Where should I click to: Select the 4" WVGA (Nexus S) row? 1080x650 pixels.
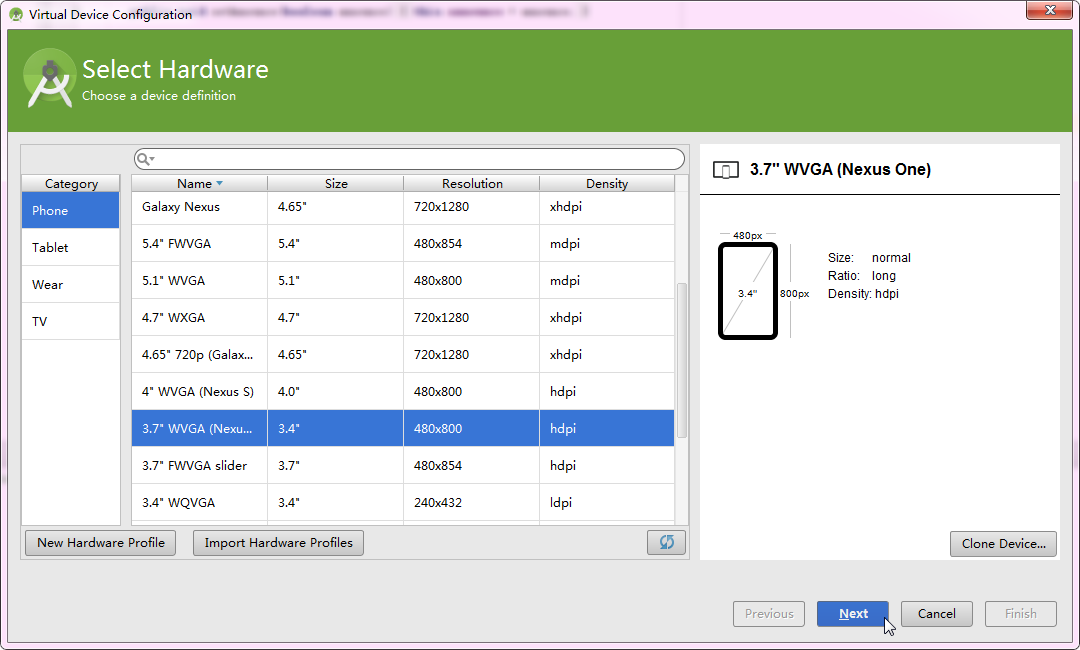[x=403, y=392]
